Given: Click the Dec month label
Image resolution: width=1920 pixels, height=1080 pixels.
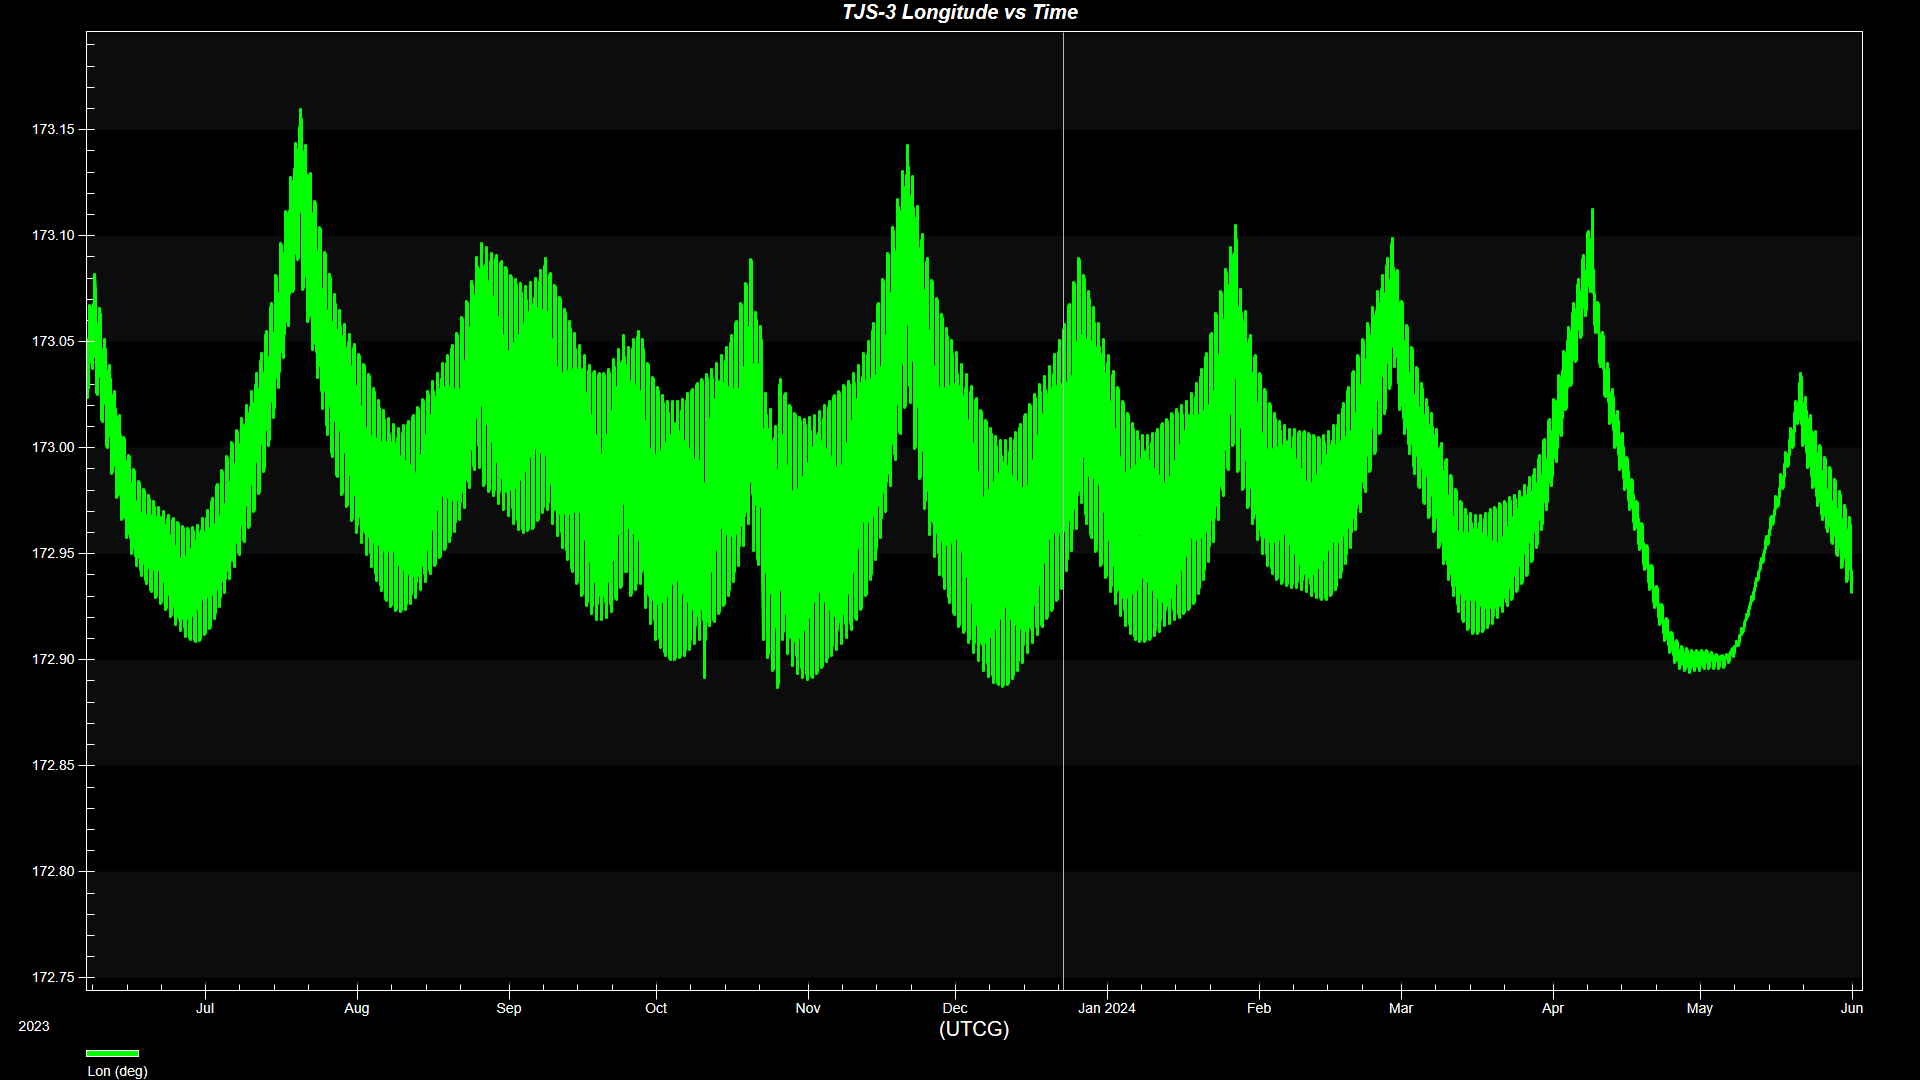Looking at the screenshot, I should pyautogui.click(x=955, y=1008).
